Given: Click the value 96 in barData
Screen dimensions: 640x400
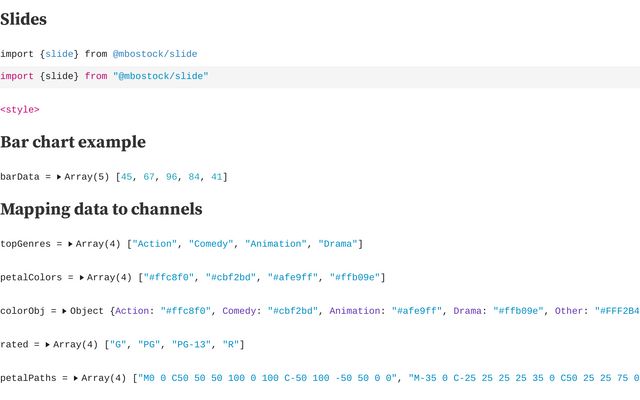Looking at the screenshot, I should pyautogui.click(x=172, y=177).
